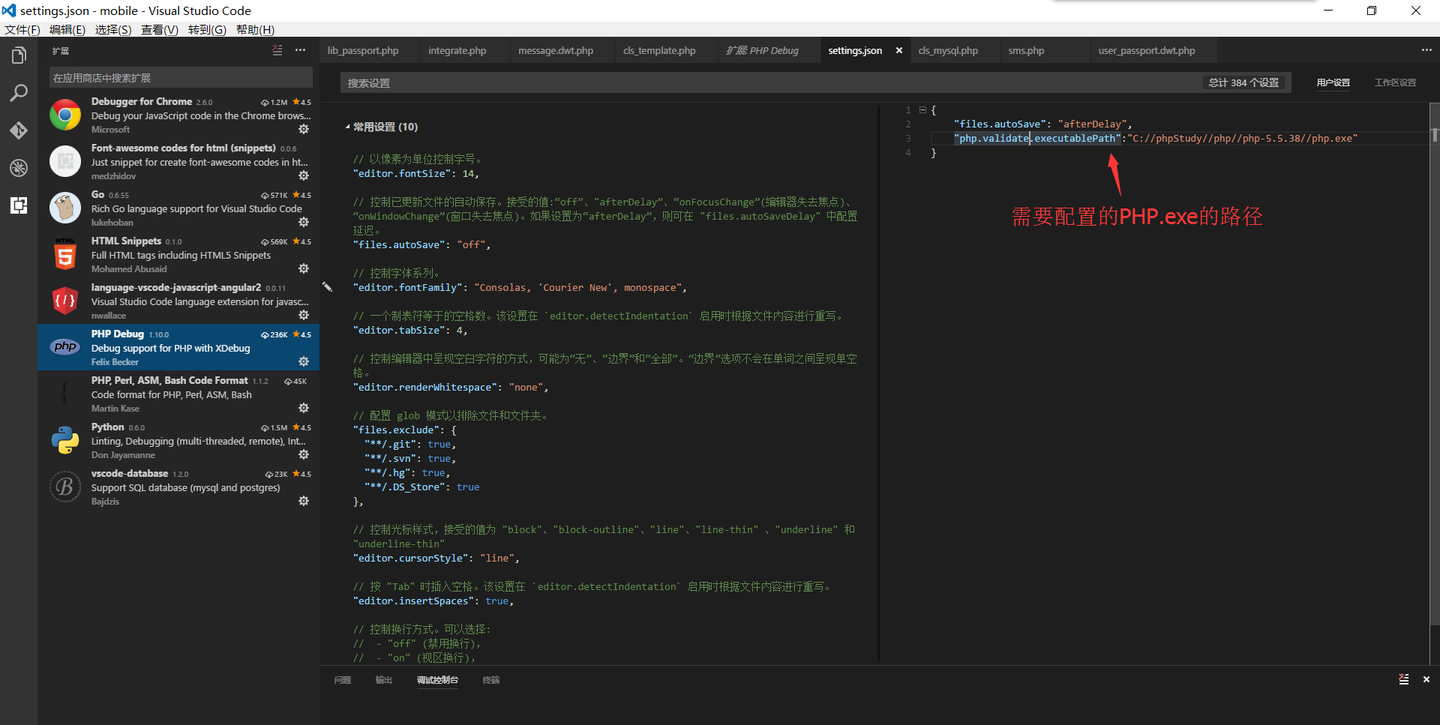Select the 用户设置 settings scope
This screenshot has height=725, width=1440.
pyautogui.click(x=1333, y=83)
